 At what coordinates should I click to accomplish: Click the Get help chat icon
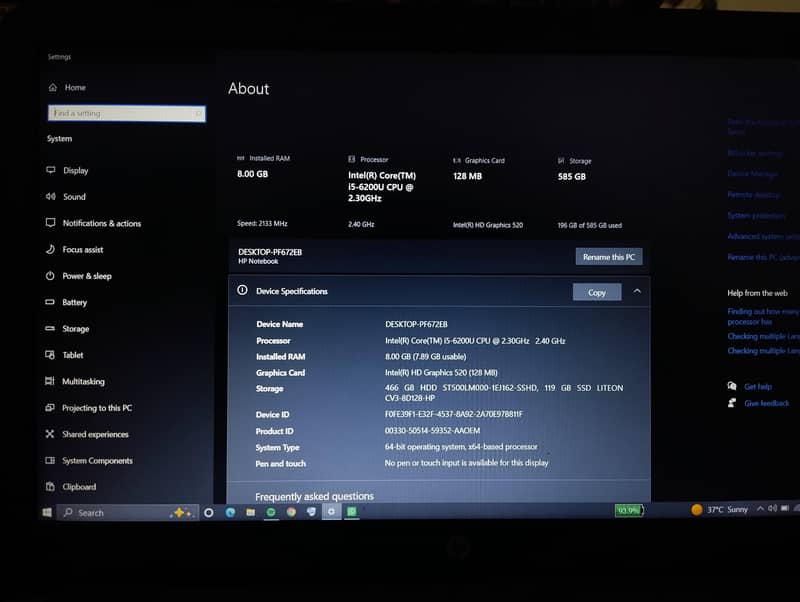(732, 386)
